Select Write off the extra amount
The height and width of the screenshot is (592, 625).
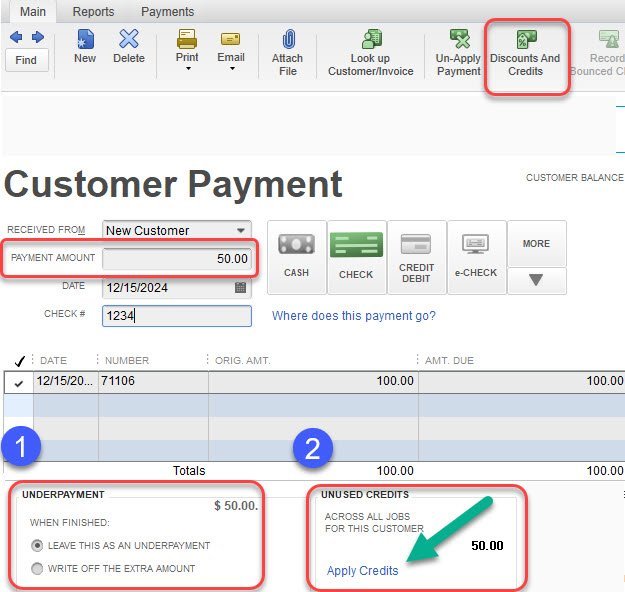[38, 568]
